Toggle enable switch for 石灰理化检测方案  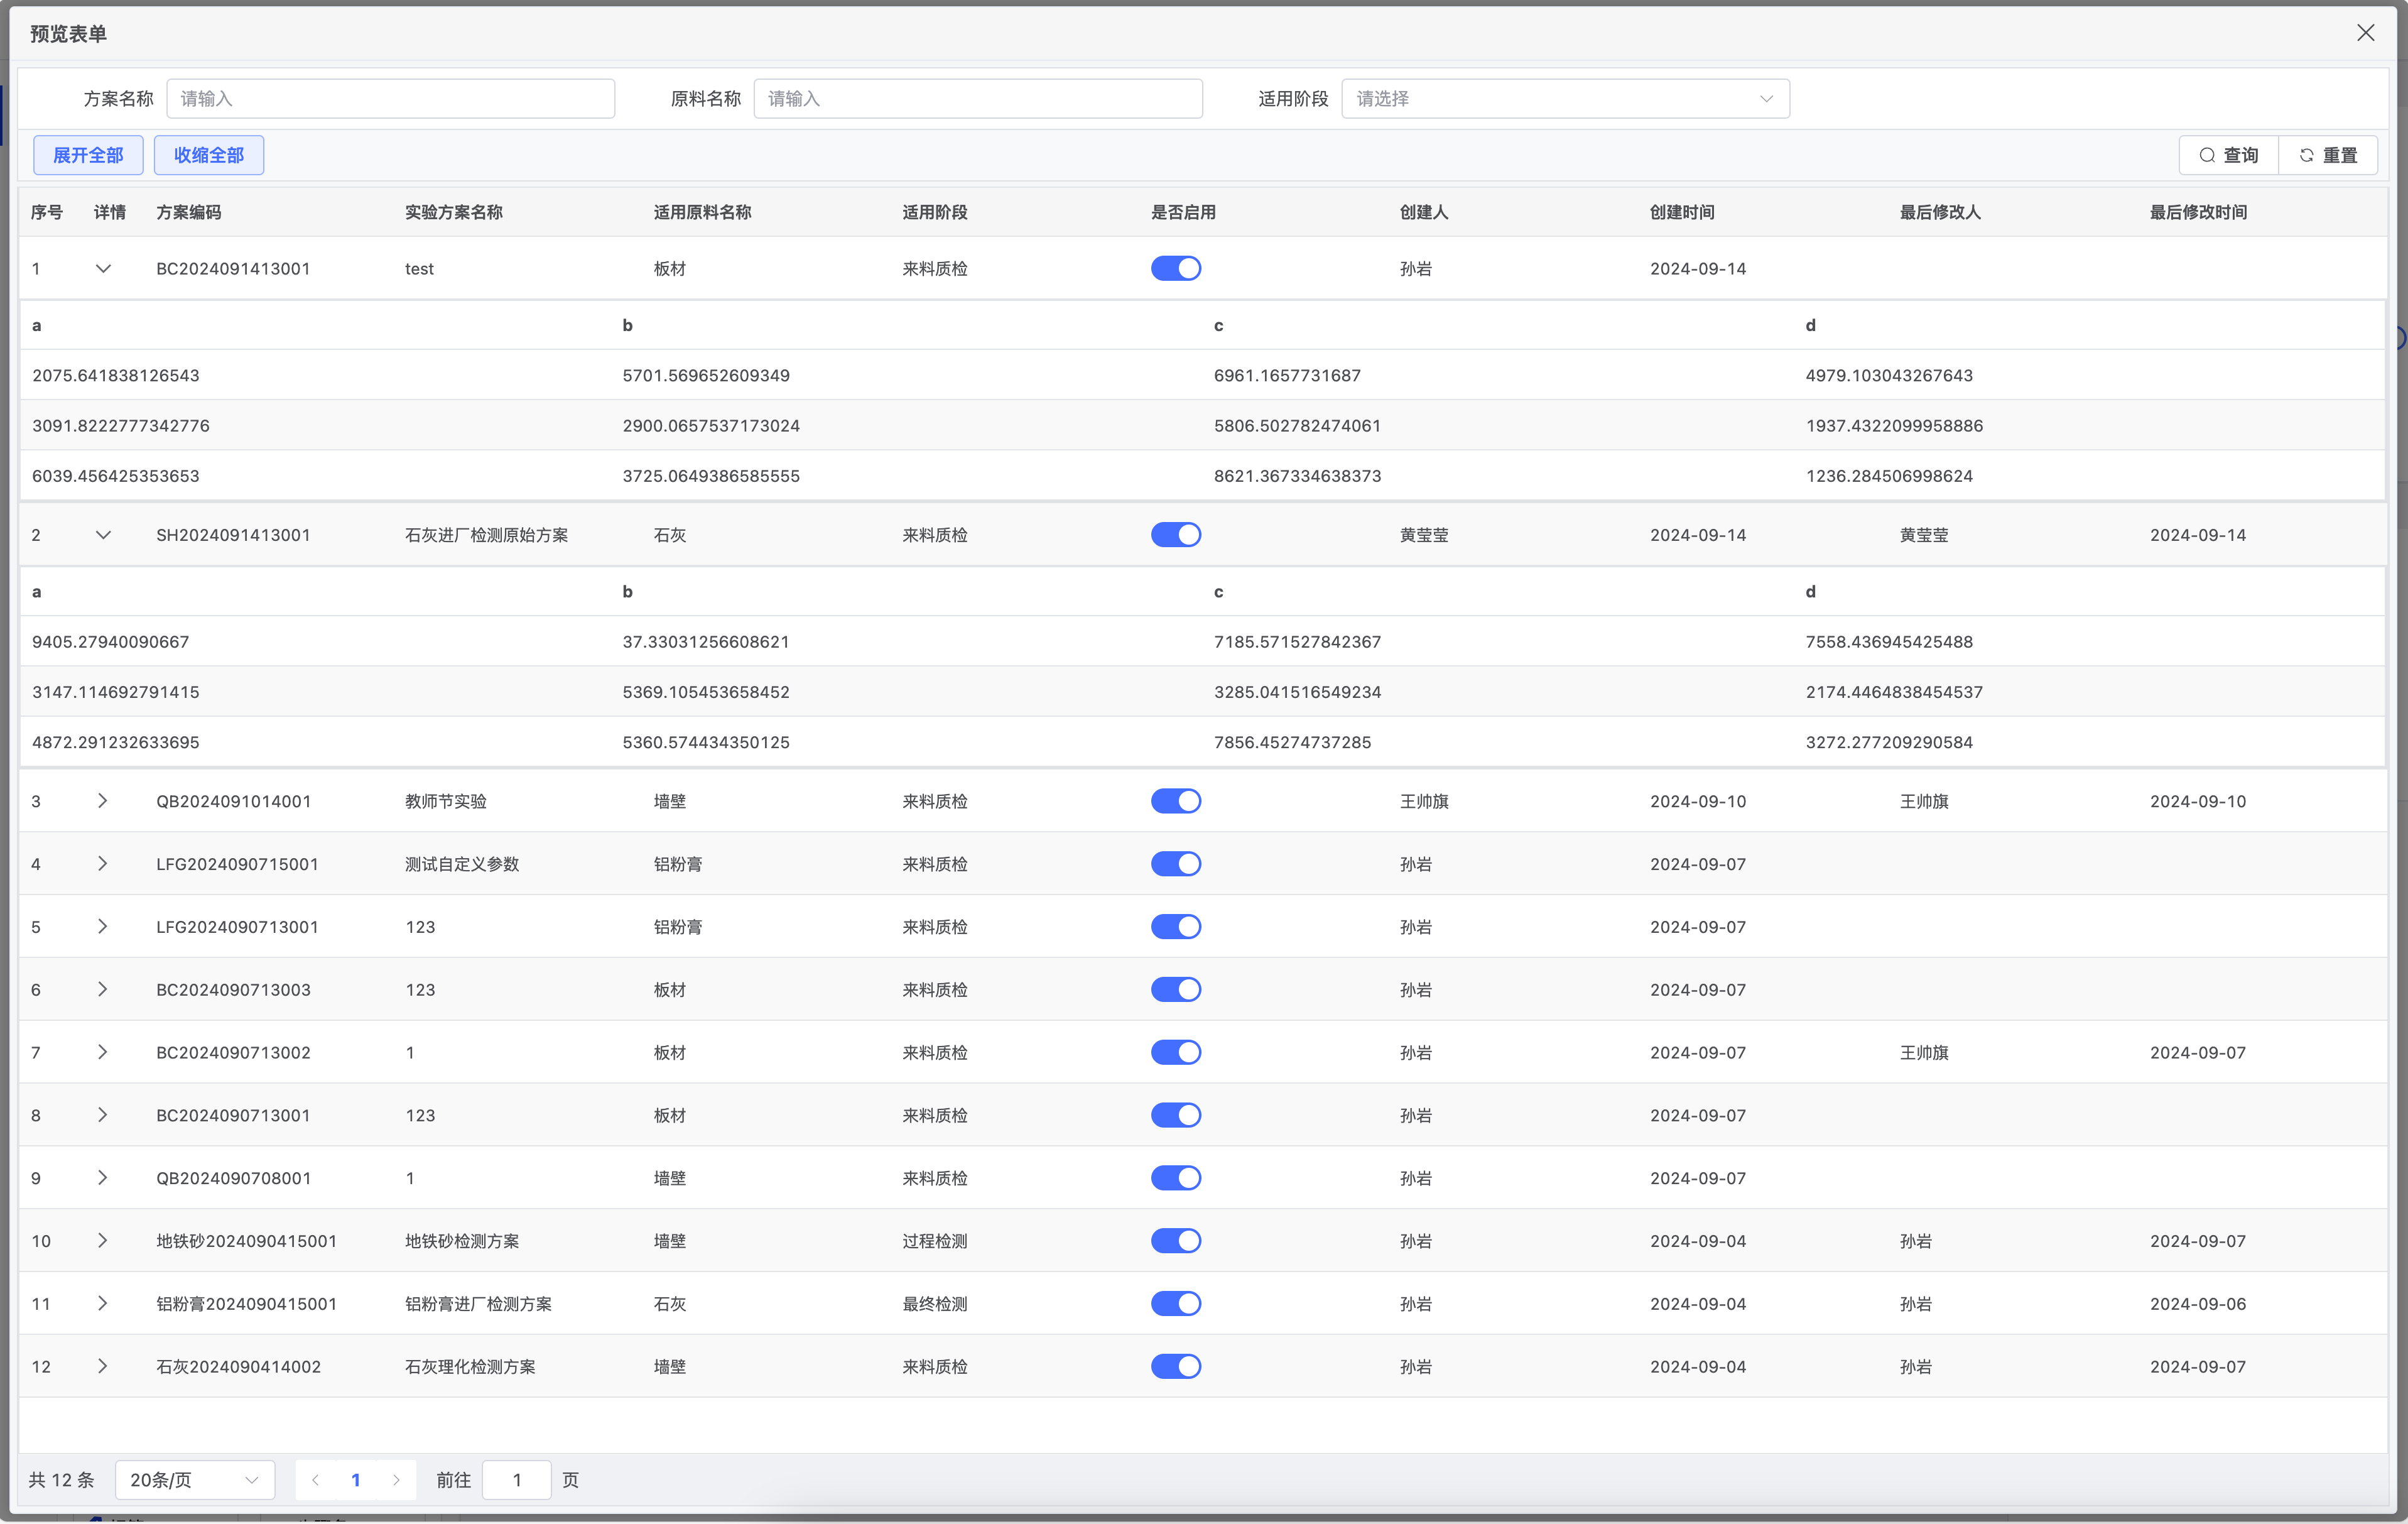pos(1176,1367)
